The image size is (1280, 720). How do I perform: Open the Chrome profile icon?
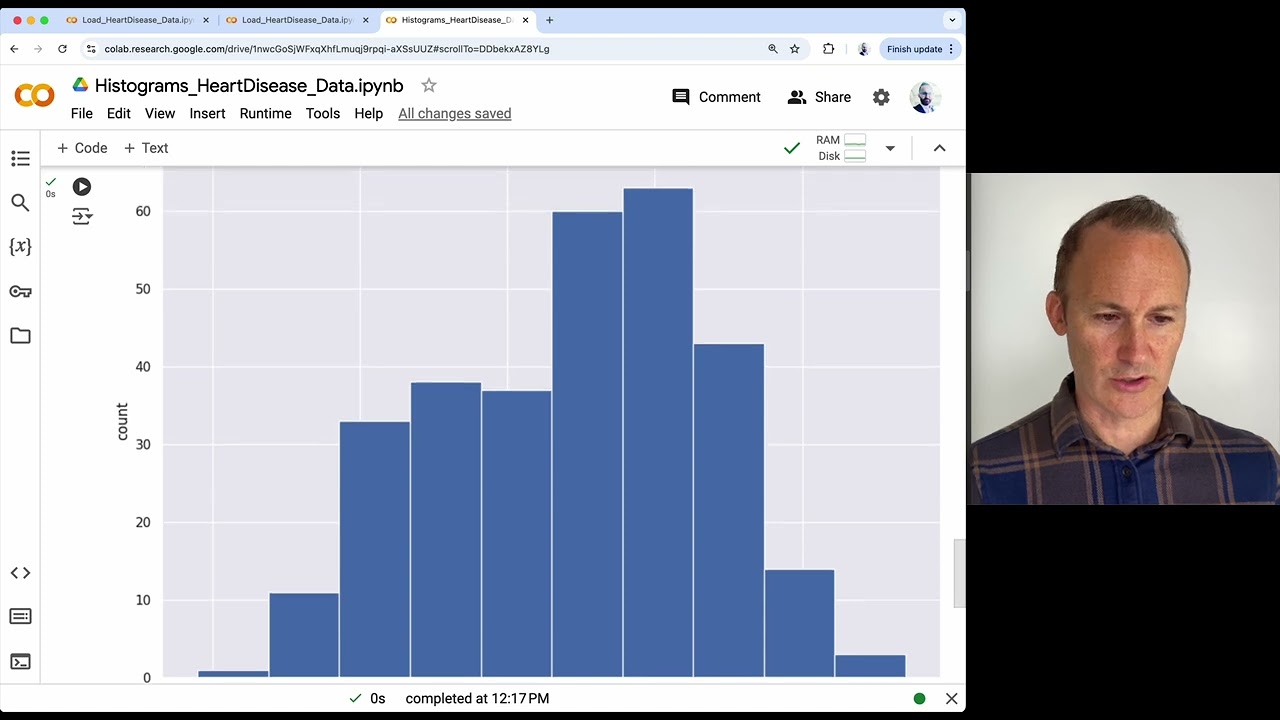tap(863, 49)
